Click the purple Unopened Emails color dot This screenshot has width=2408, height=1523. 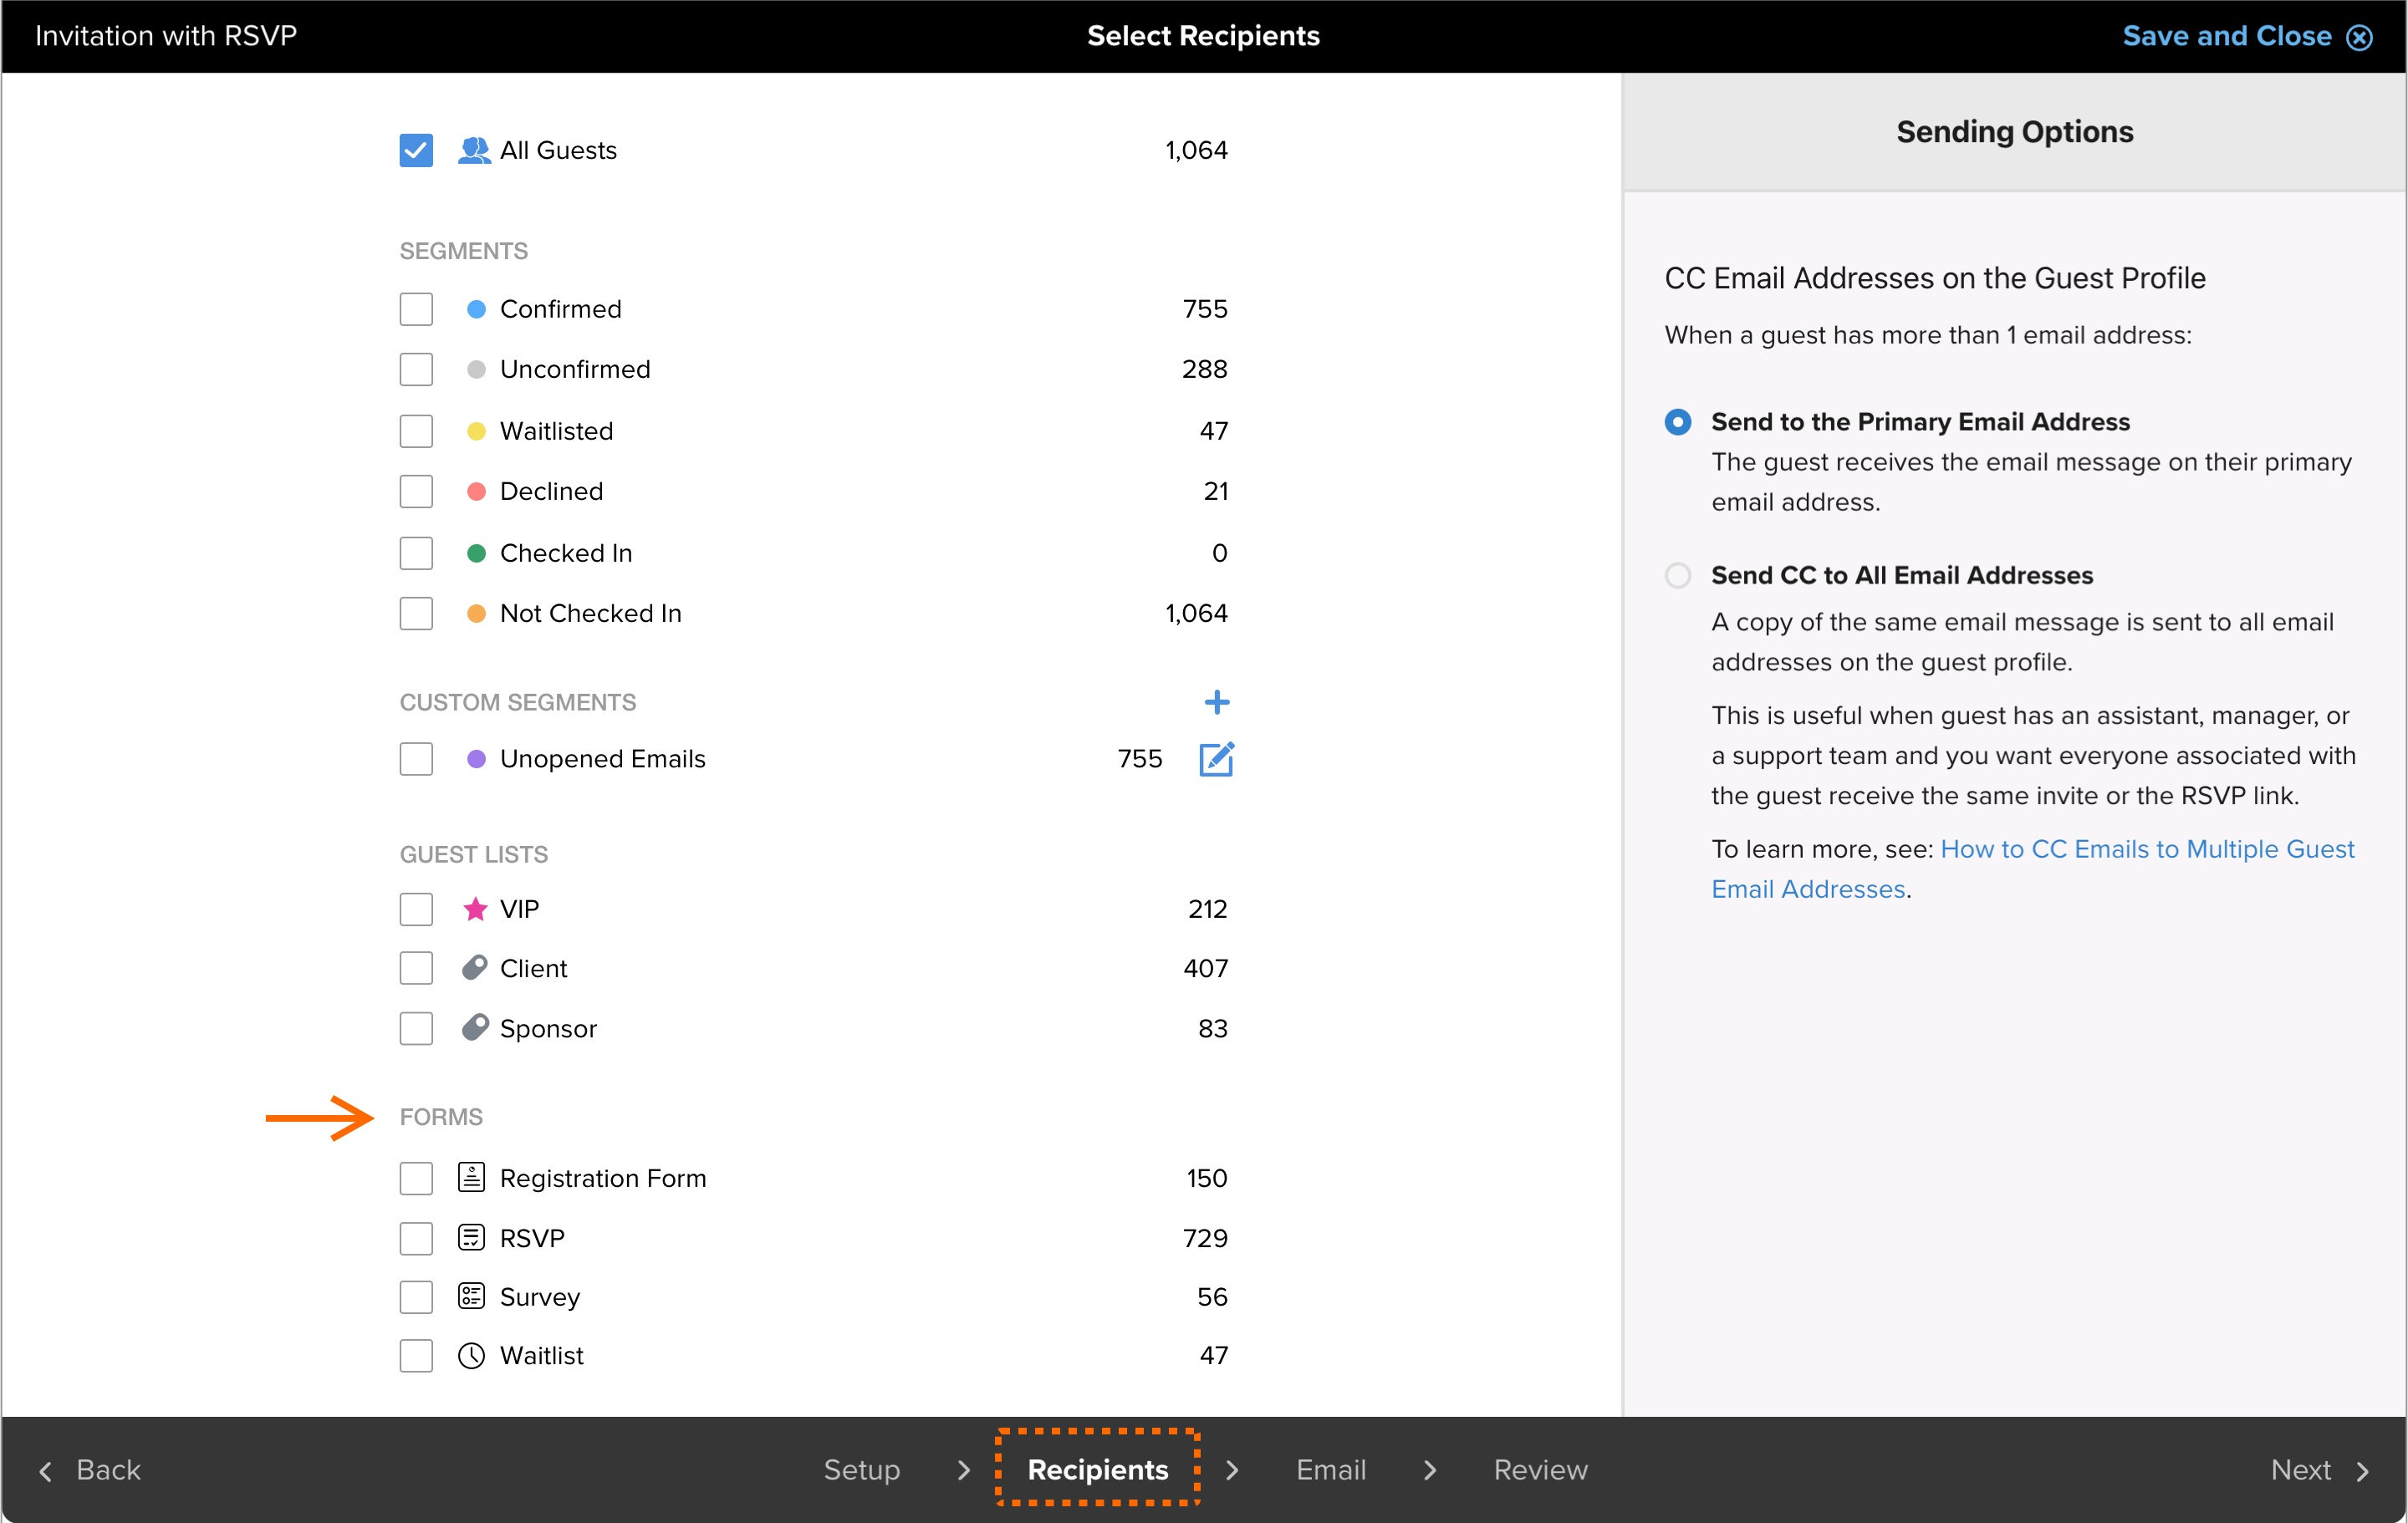pos(476,759)
